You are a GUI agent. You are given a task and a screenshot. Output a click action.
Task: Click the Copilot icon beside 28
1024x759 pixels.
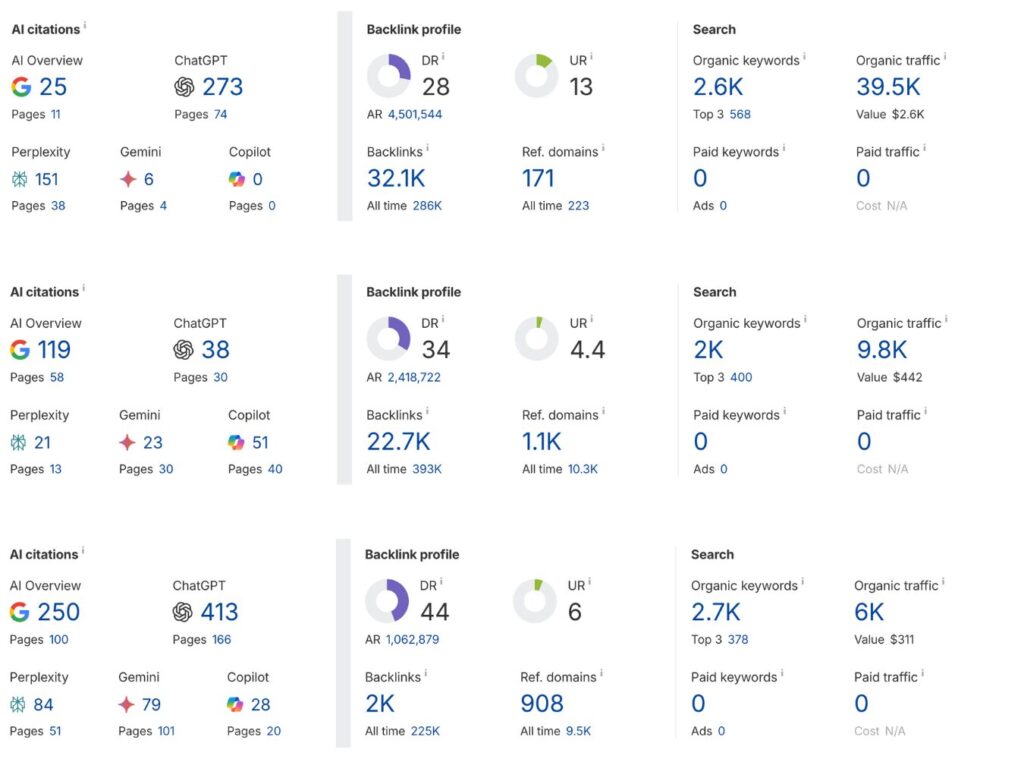pos(235,705)
